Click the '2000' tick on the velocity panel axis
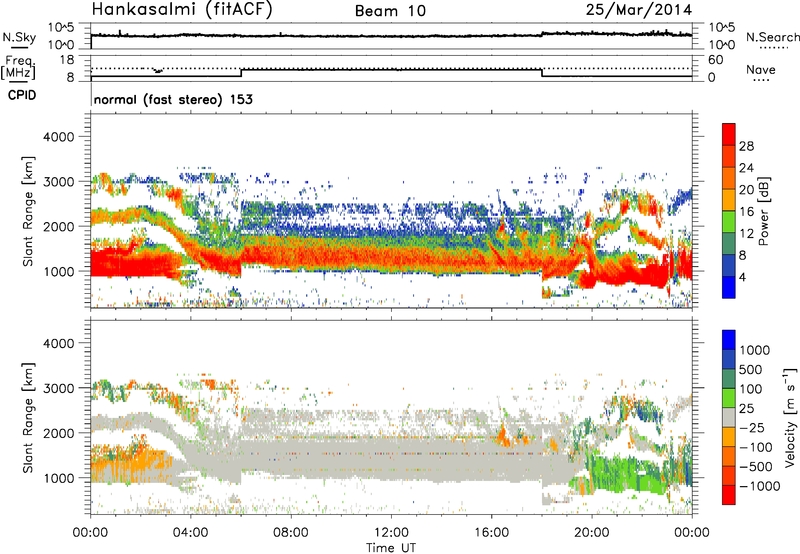Image resolution: width=800 pixels, height=554 pixels. click(x=58, y=433)
